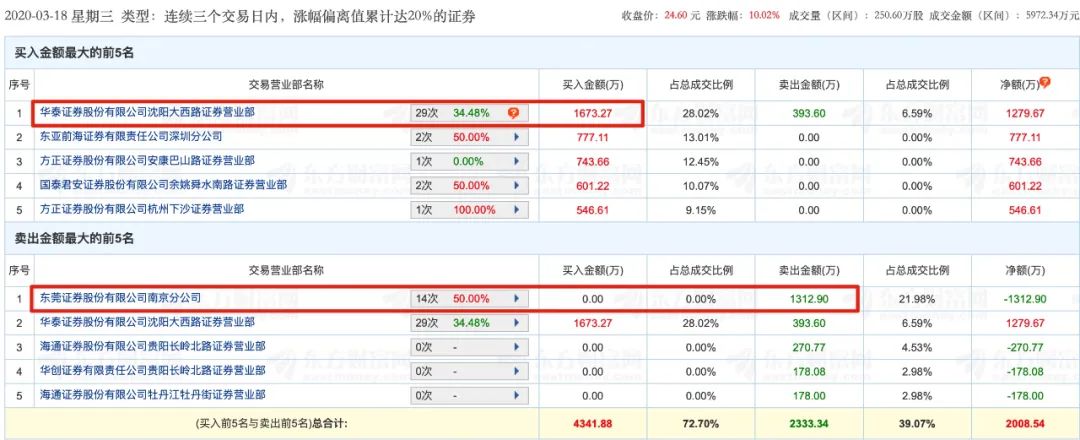Expand the 海通证券贵阳长岭北路 row arrow
Viewport: 1080px width, 440px height.
point(516,347)
